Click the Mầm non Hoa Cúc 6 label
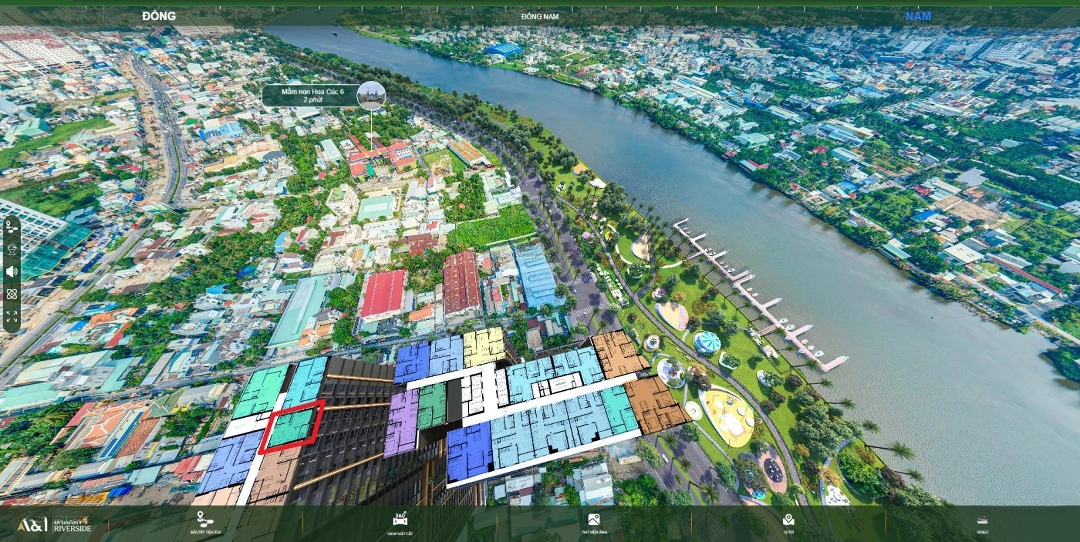 [312, 96]
